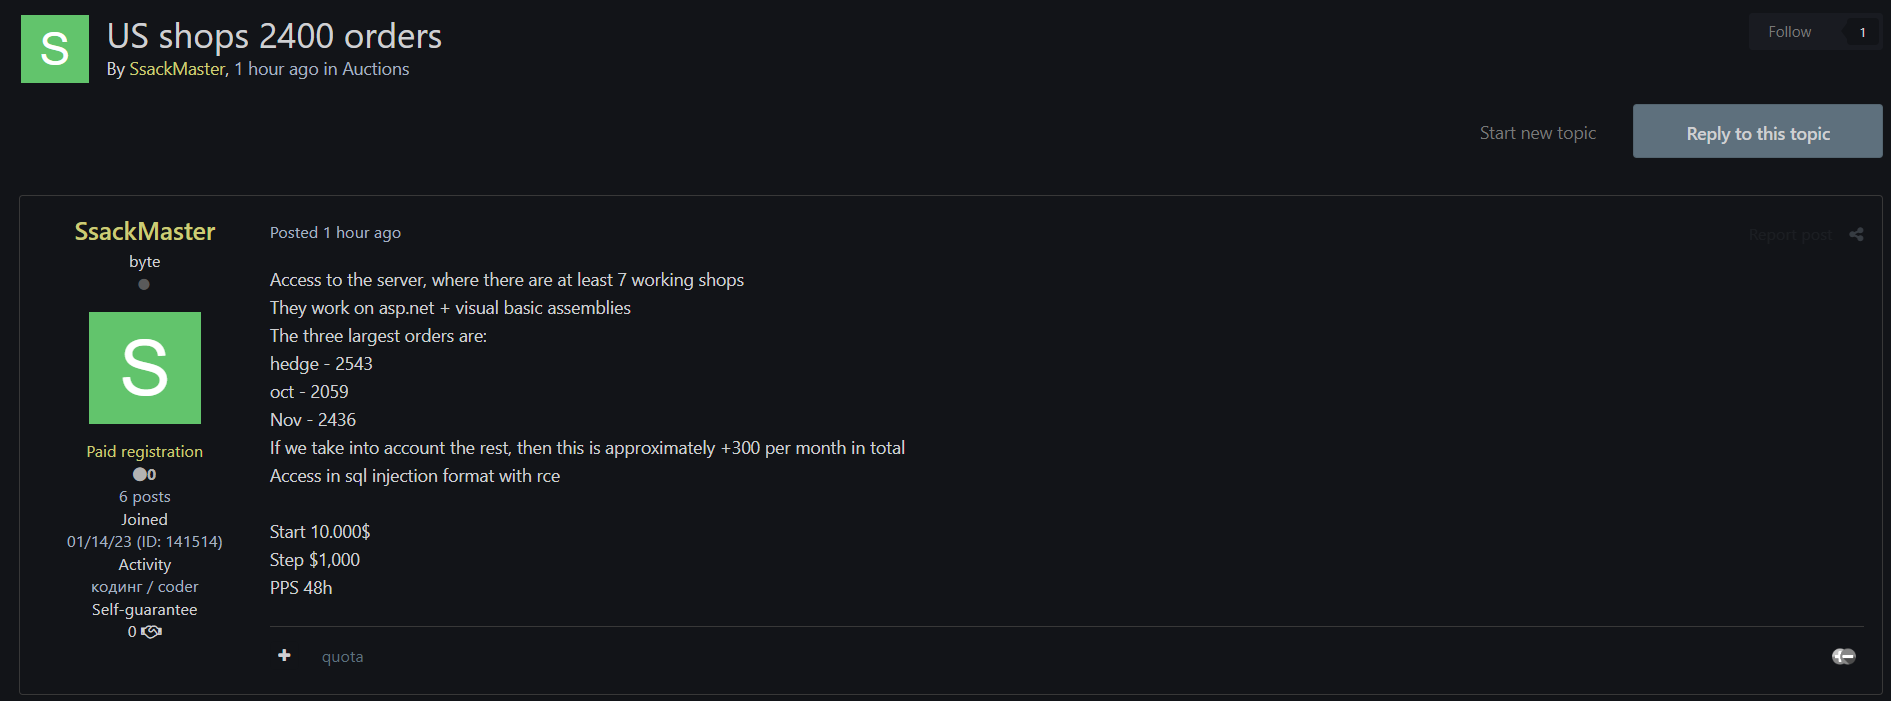Click the reputation coin icon below Paid registration
The image size is (1891, 701).
pos(140,475)
